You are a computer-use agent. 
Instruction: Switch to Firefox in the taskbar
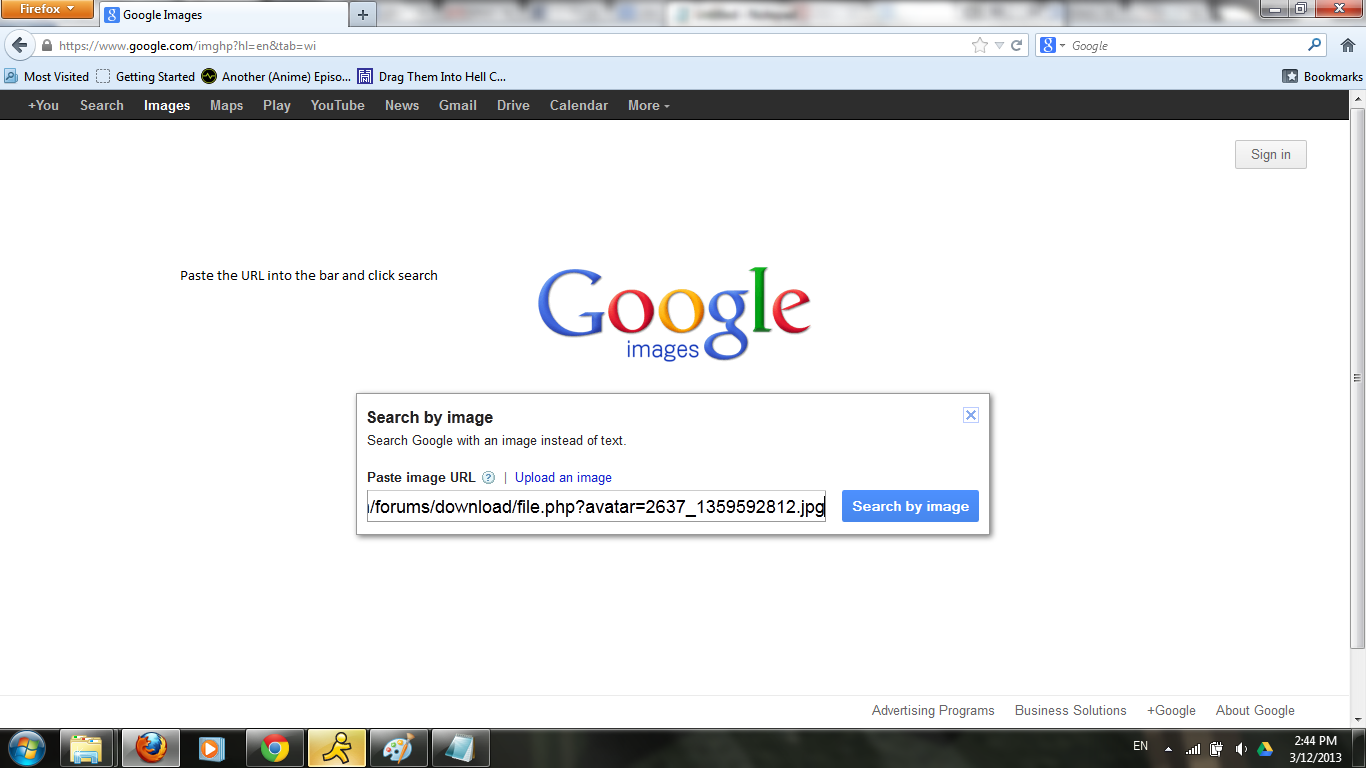(x=150, y=748)
